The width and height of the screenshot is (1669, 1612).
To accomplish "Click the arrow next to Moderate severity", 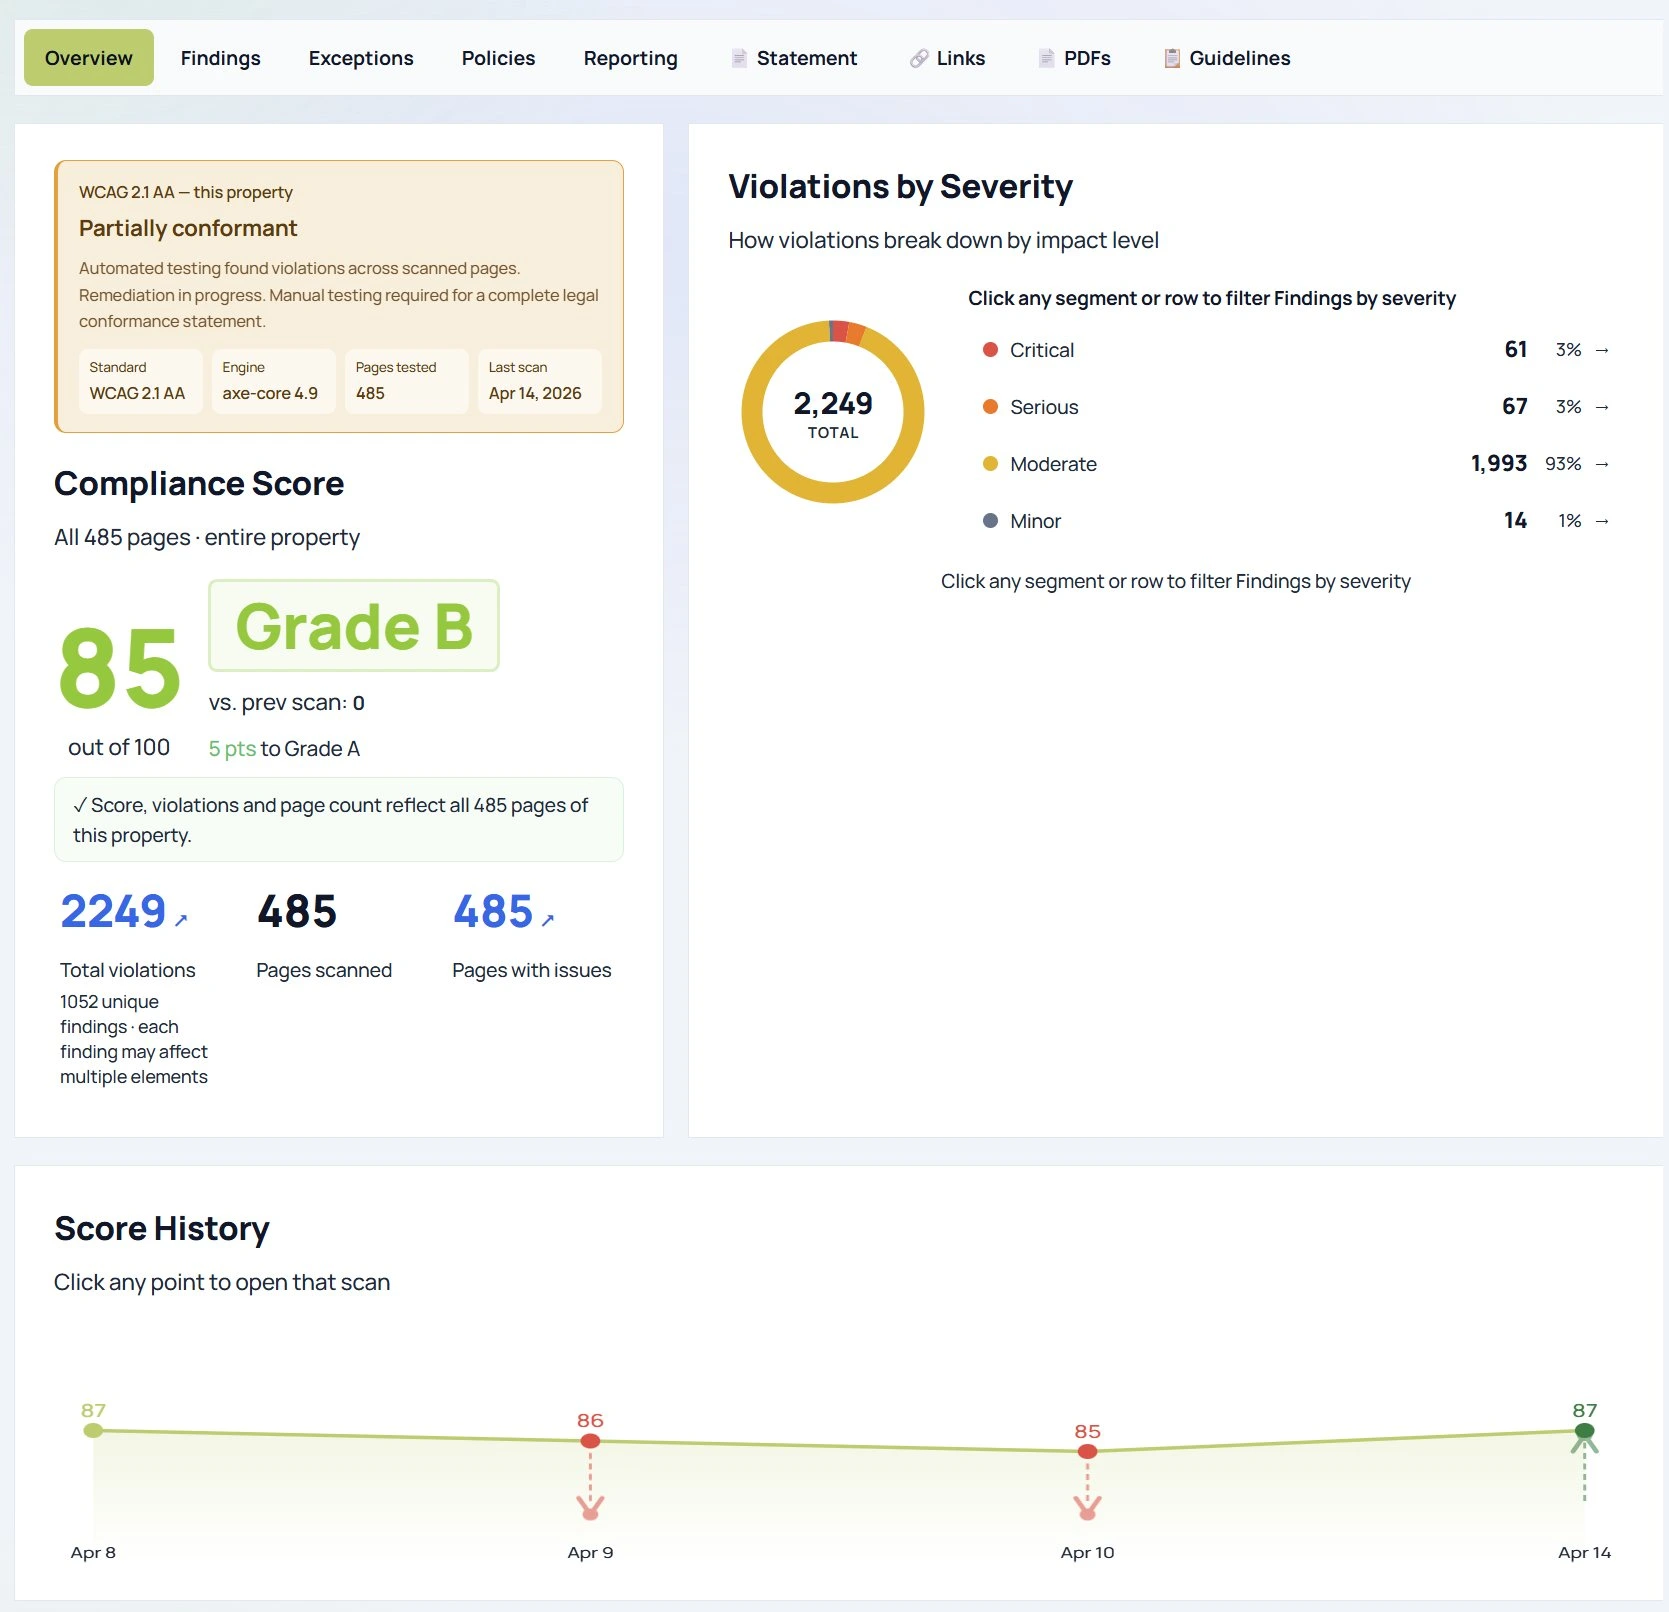I will pyautogui.click(x=1604, y=464).
